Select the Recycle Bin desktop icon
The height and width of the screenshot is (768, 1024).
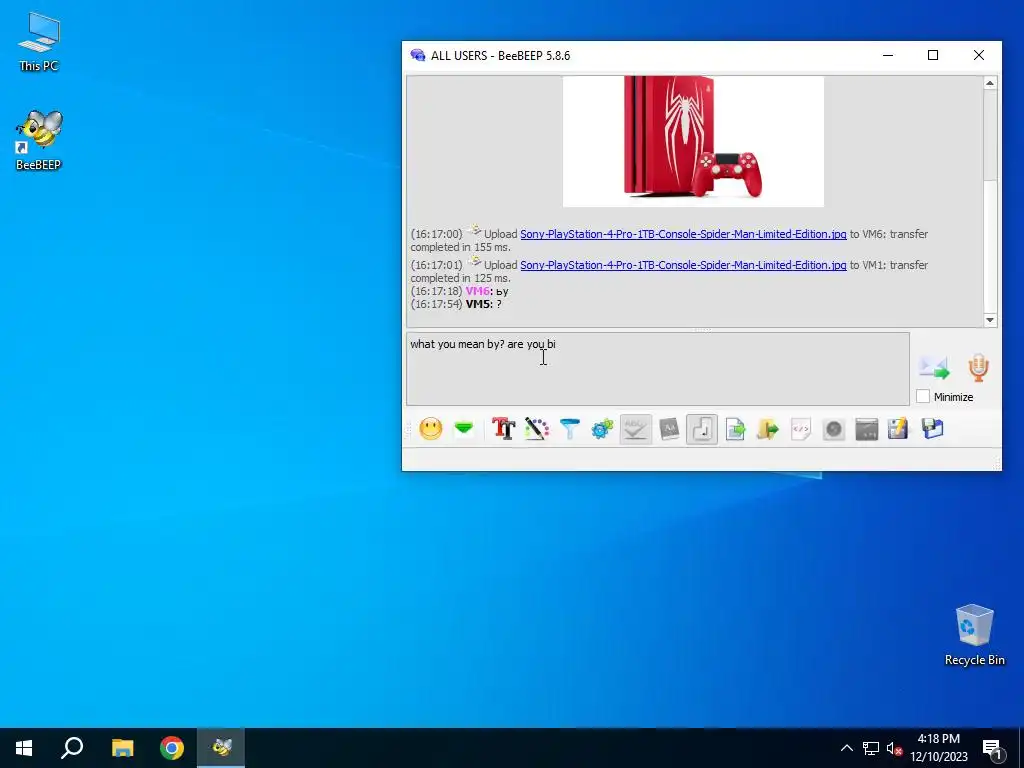pyautogui.click(x=974, y=635)
